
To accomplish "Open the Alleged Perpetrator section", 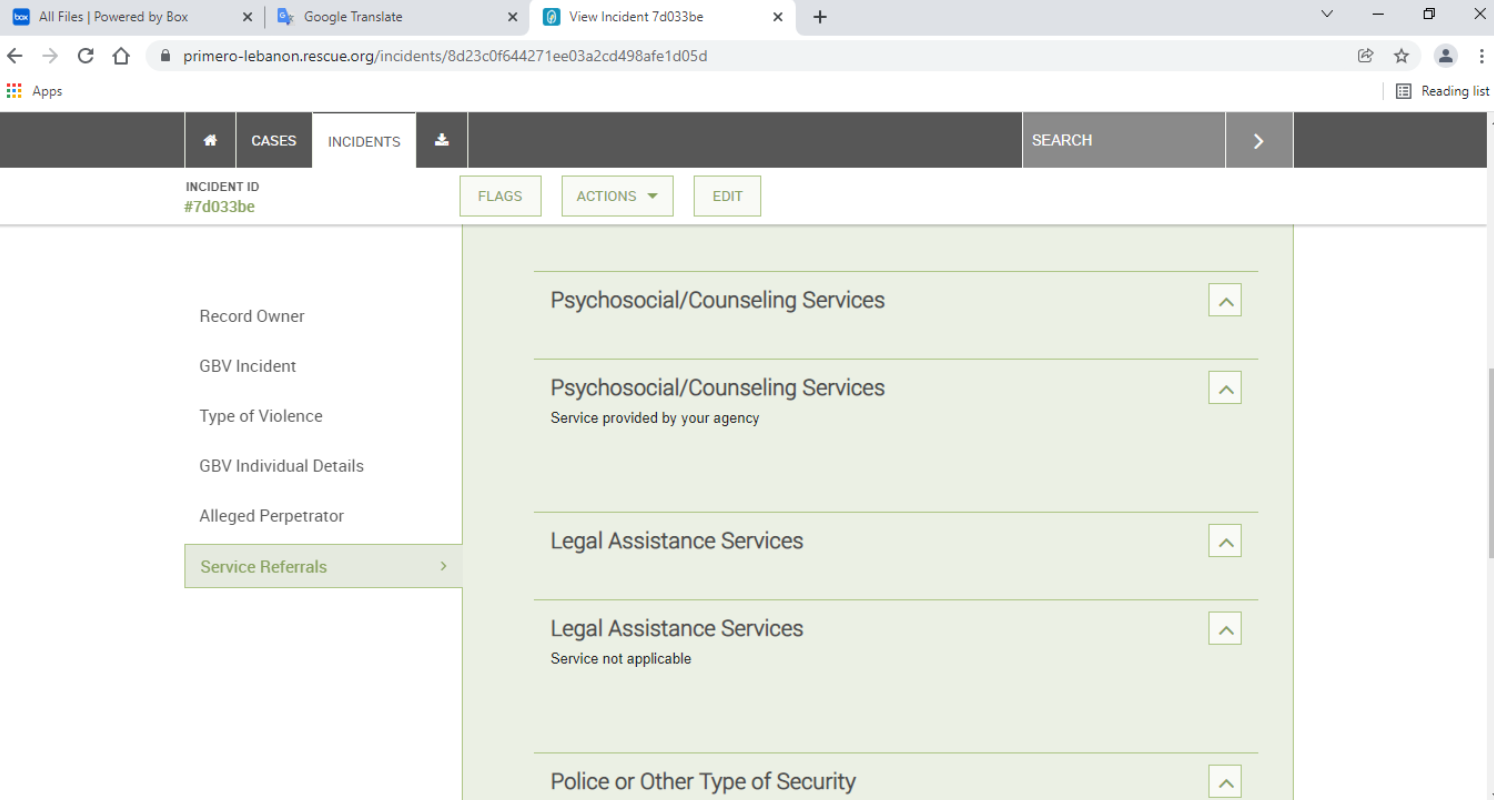I will tap(272, 516).
